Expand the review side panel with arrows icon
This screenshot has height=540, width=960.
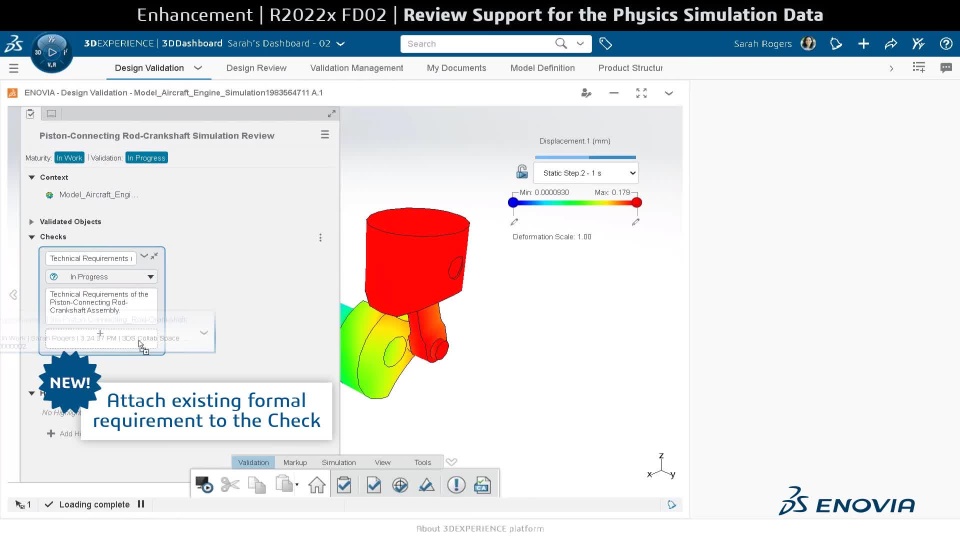(331, 114)
